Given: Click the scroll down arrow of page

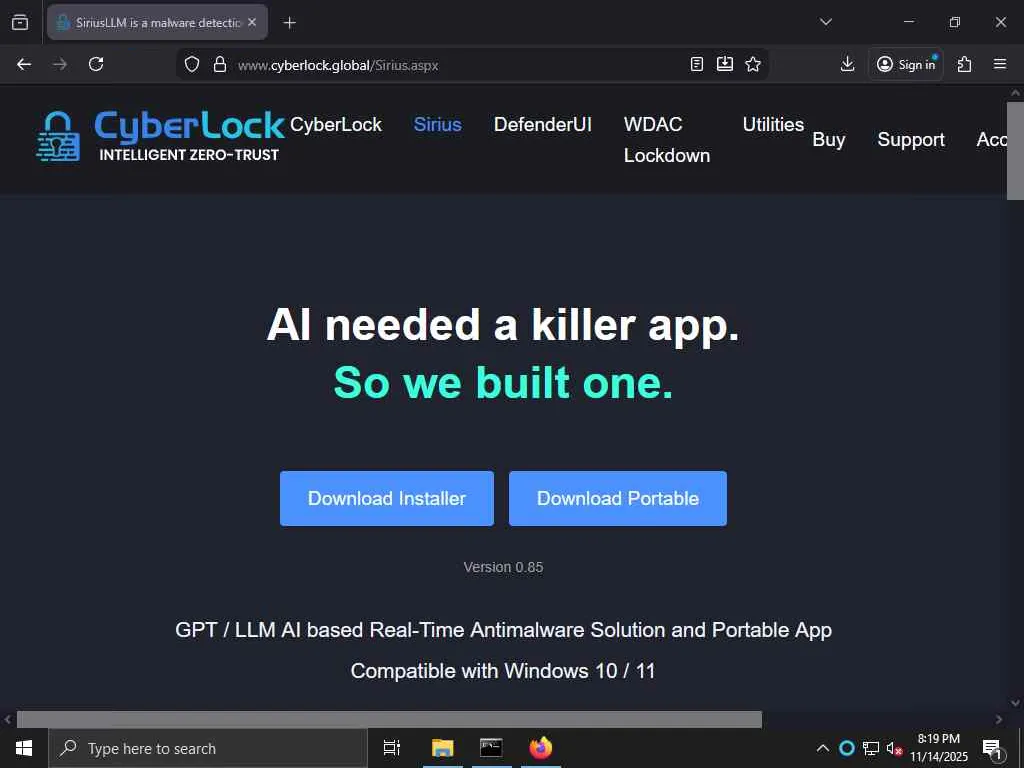Looking at the screenshot, I should point(1016,703).
